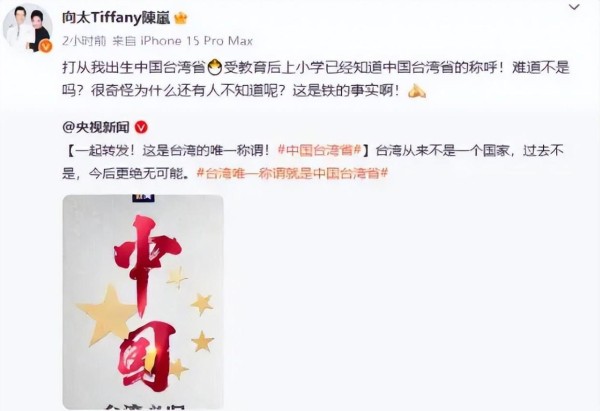The image size is (600, 411).
Task: Open the @央视新闻 account link
Action: (96, 127)
